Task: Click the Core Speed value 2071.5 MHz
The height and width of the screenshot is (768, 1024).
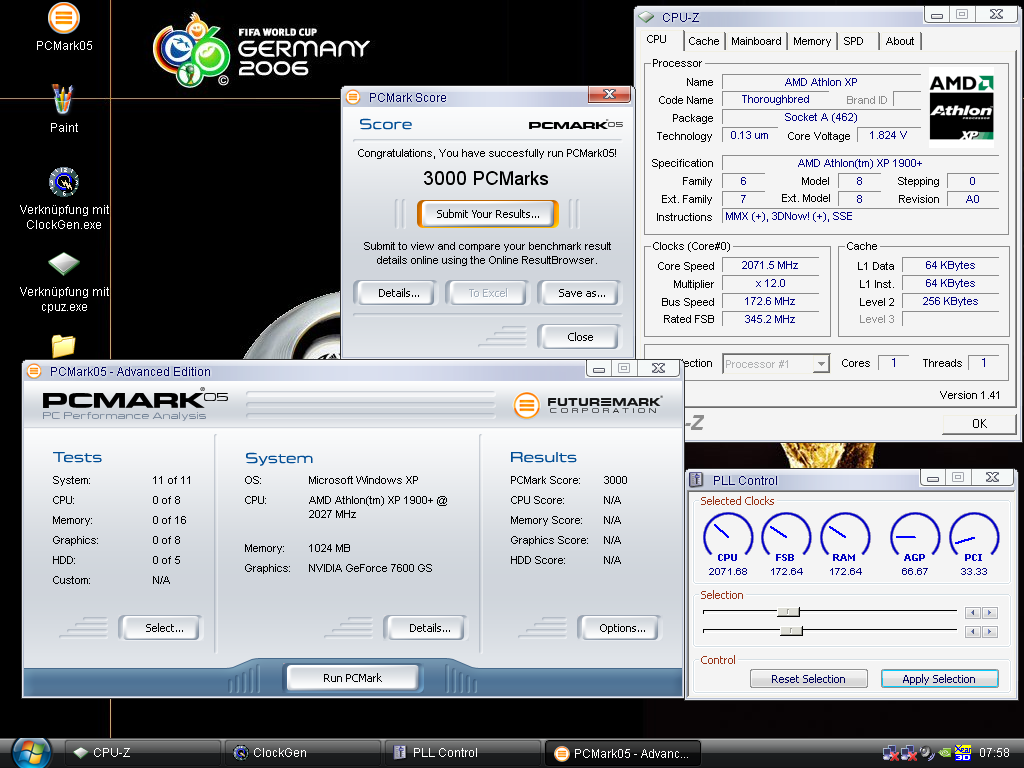Action: (770, 265)
